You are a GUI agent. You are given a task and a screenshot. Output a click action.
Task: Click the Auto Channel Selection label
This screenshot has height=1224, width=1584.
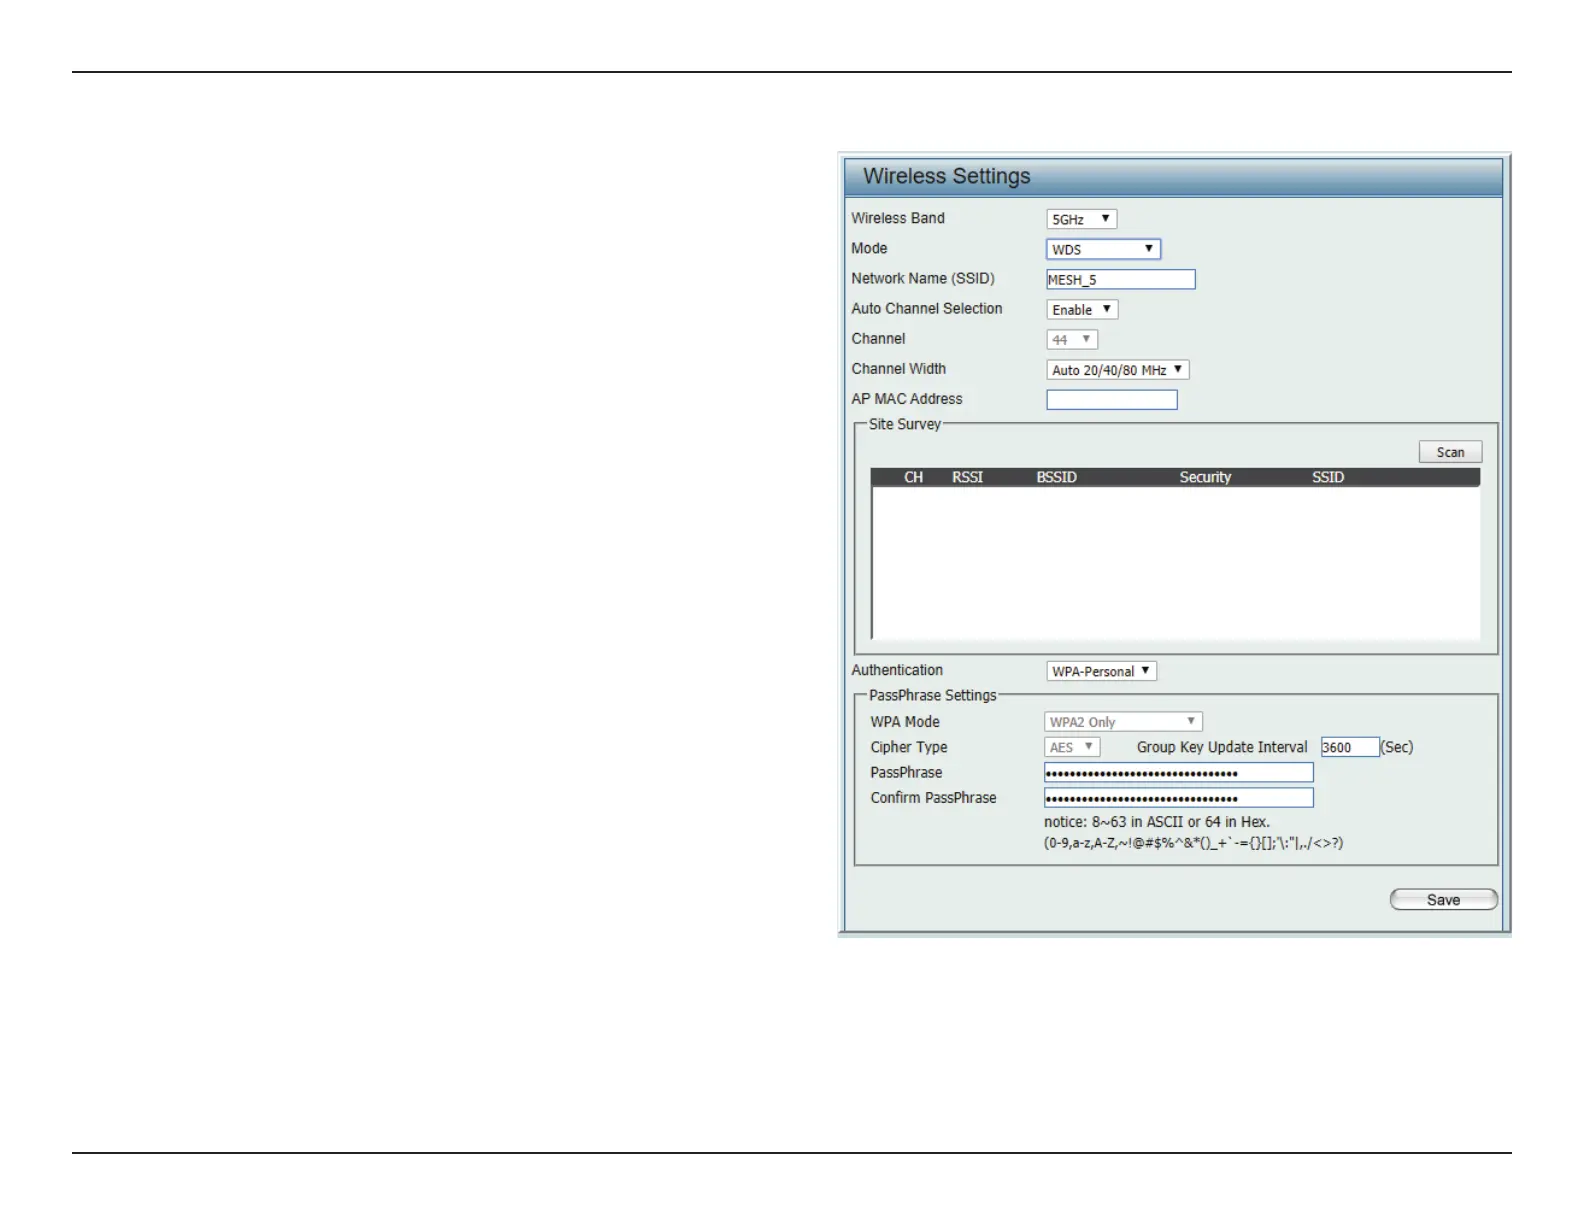pyautogui.click(x=927, y=309)
